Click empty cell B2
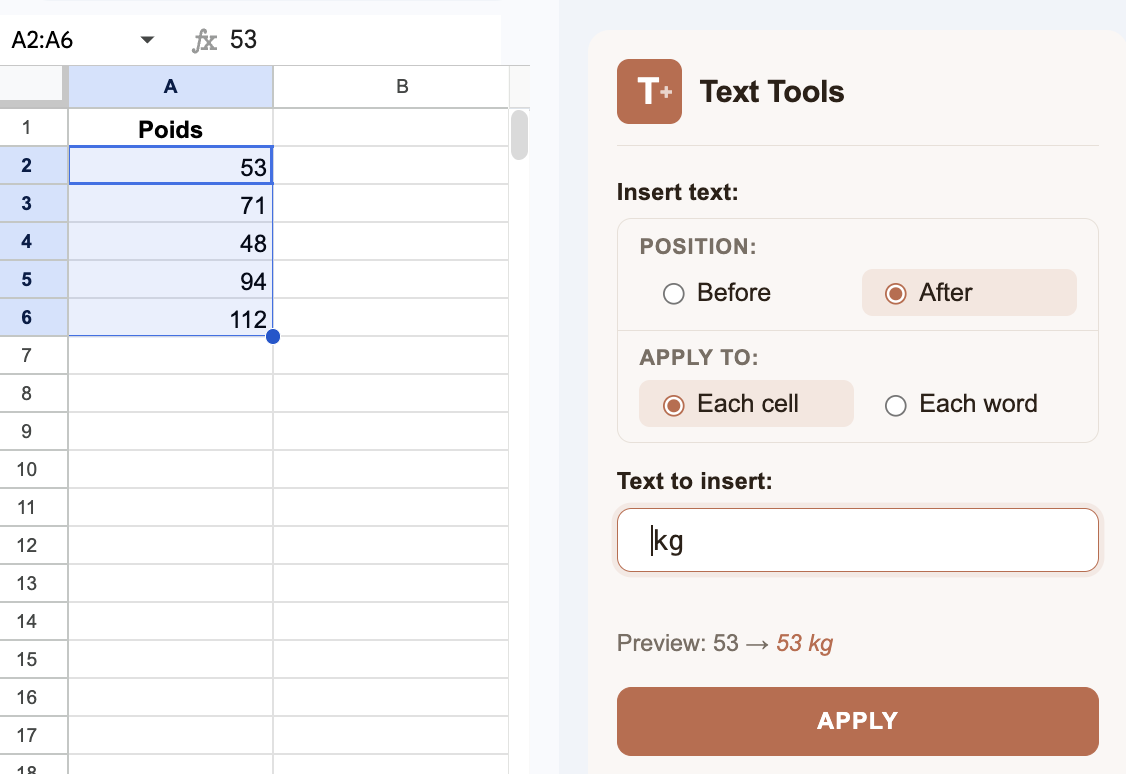Viewport: 1126px width, 774px height. [390, 166]
